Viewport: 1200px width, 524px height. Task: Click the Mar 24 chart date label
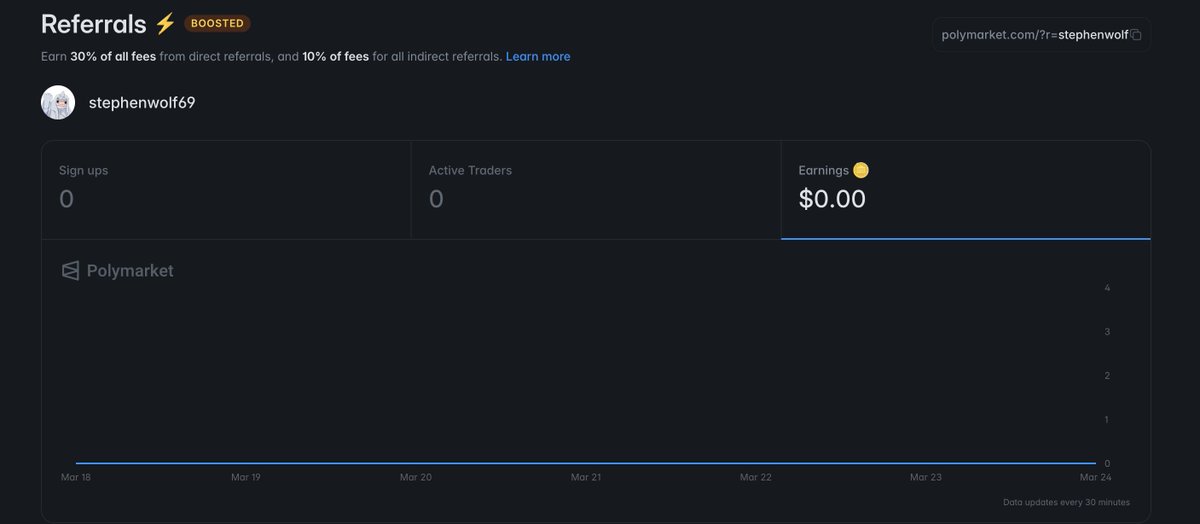[1095, 478]
